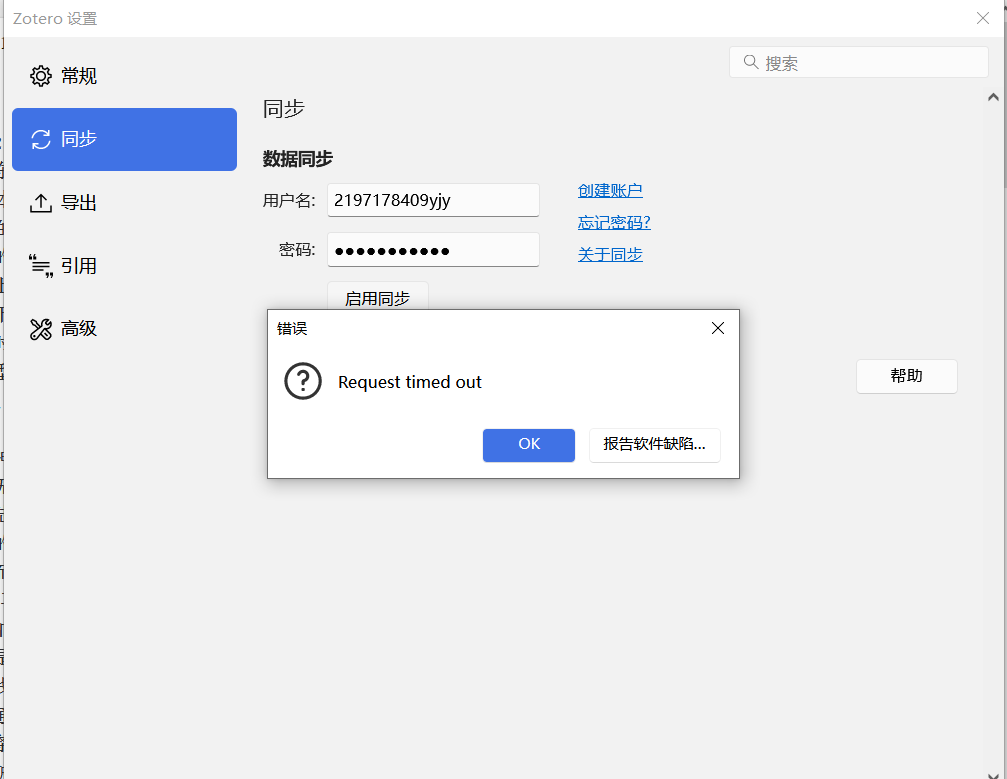Click the 'Zotero 设置' window title

point(55,19)
